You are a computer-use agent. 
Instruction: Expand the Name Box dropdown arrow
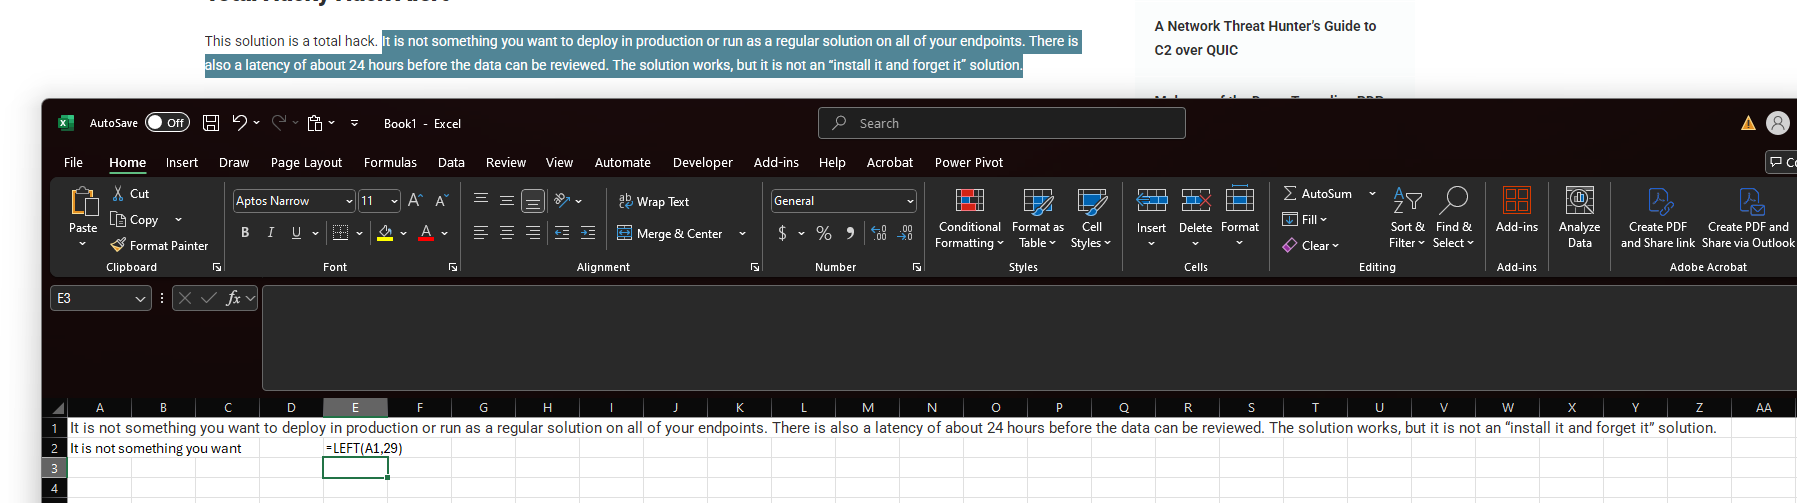(x=140, y=298)
